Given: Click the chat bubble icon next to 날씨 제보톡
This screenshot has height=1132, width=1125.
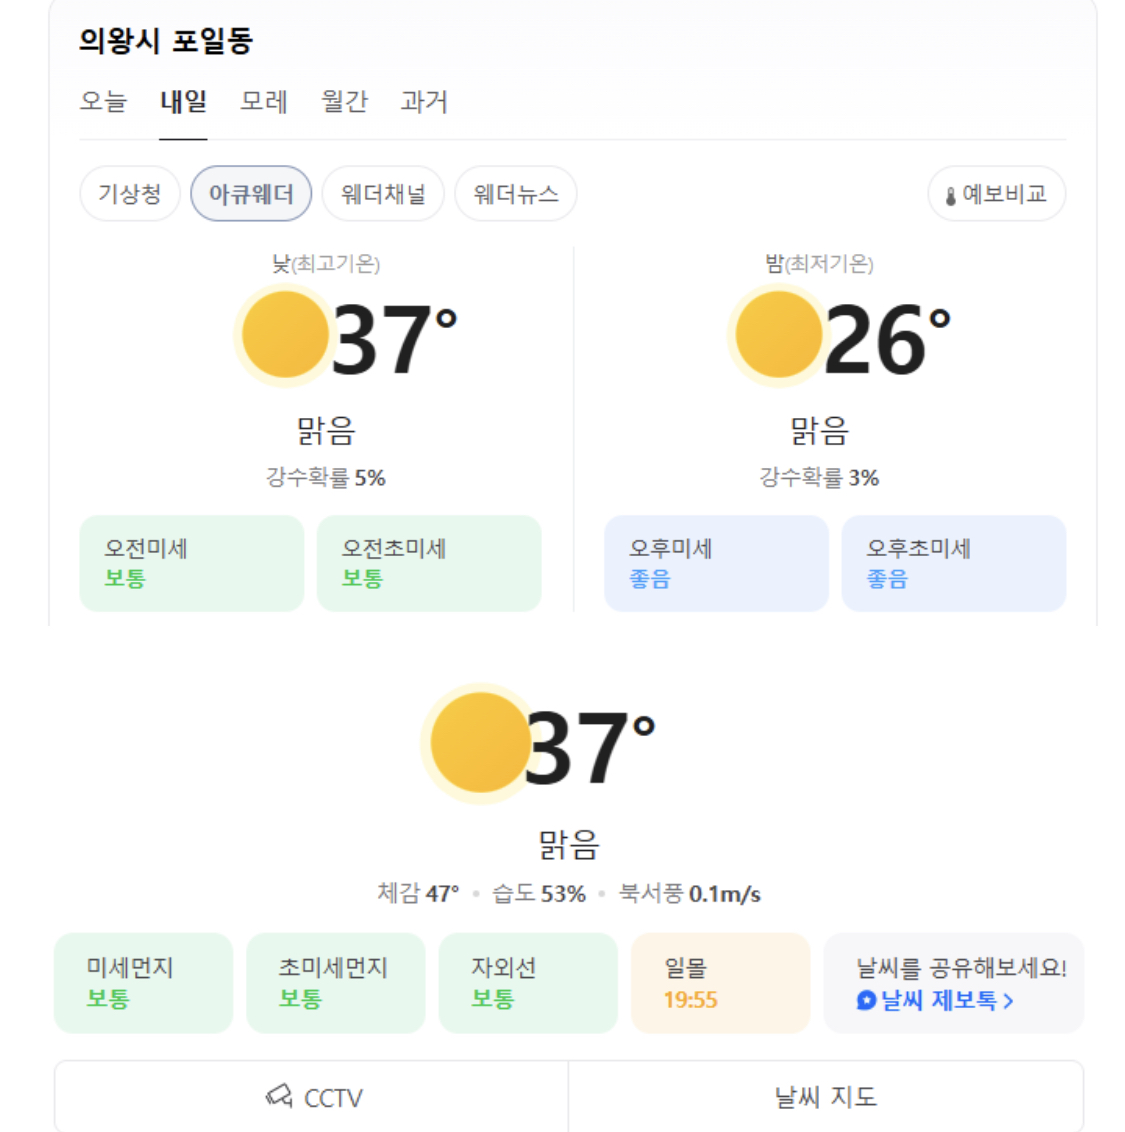Looking at the screenshot, I should point(866,1000).
